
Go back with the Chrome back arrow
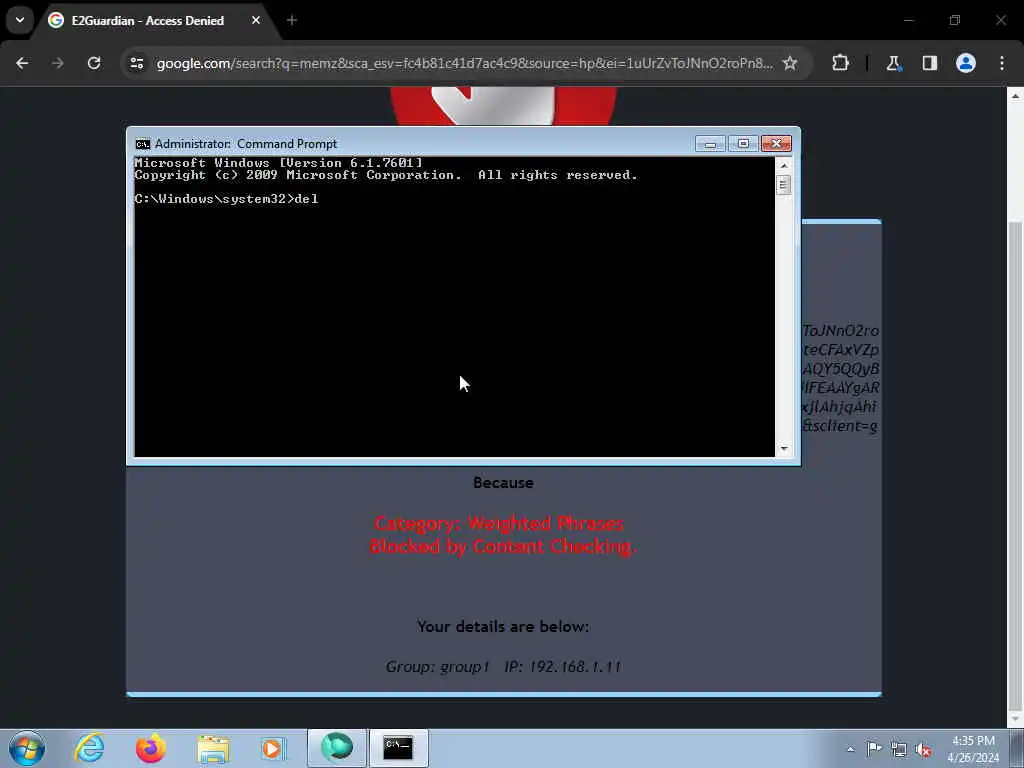coord(22,63)
